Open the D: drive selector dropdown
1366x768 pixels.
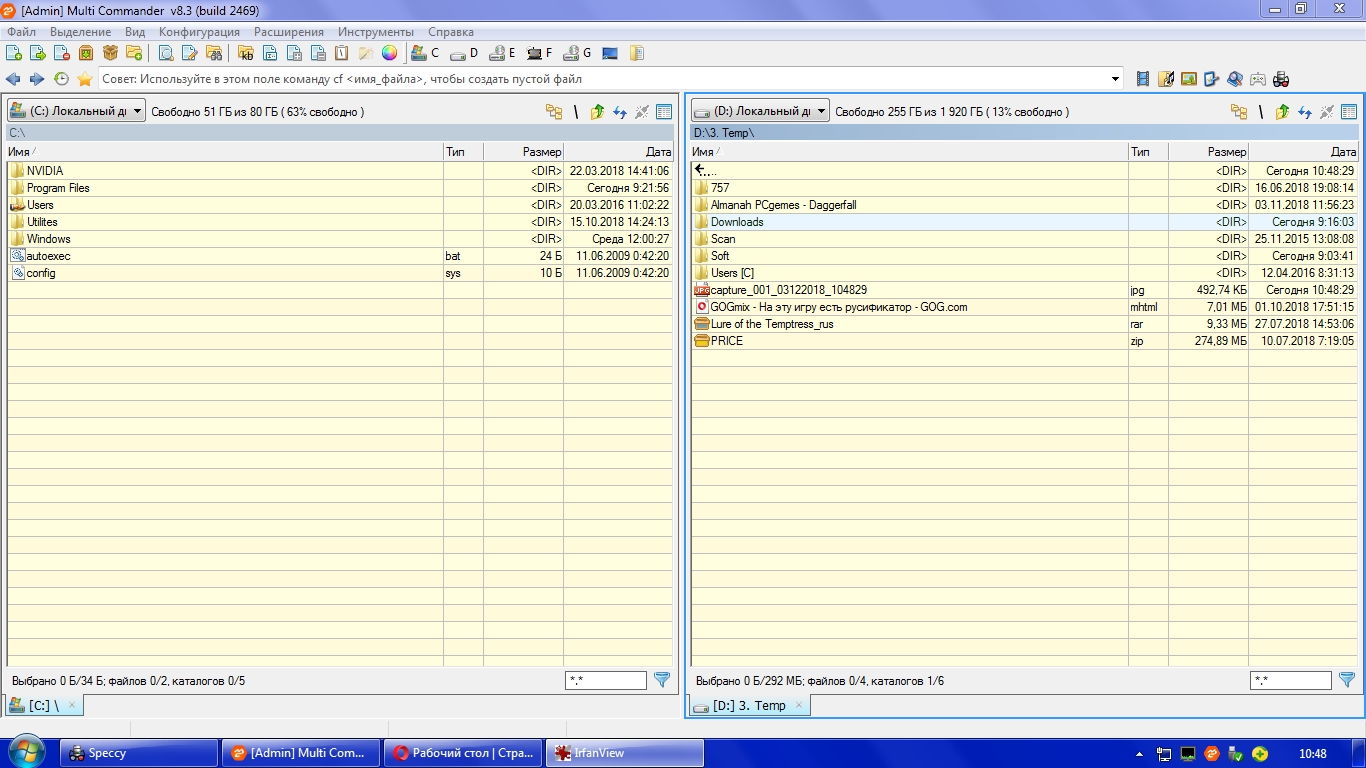point(760,111)
